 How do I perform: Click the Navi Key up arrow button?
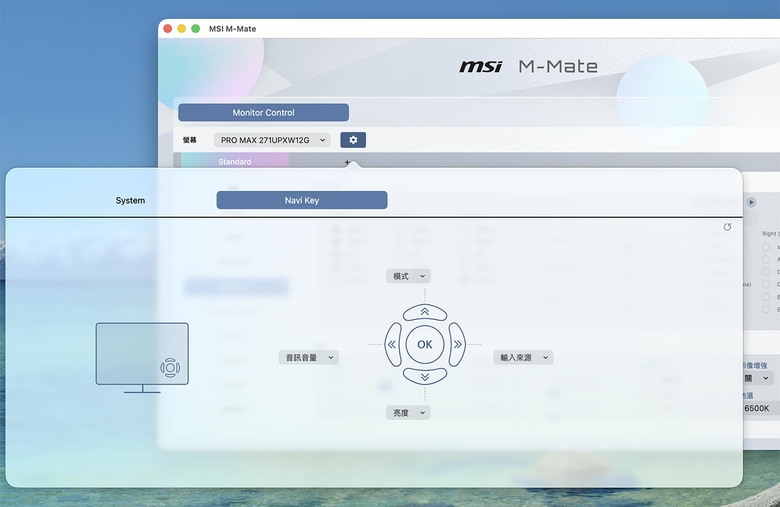pos(424,312)
